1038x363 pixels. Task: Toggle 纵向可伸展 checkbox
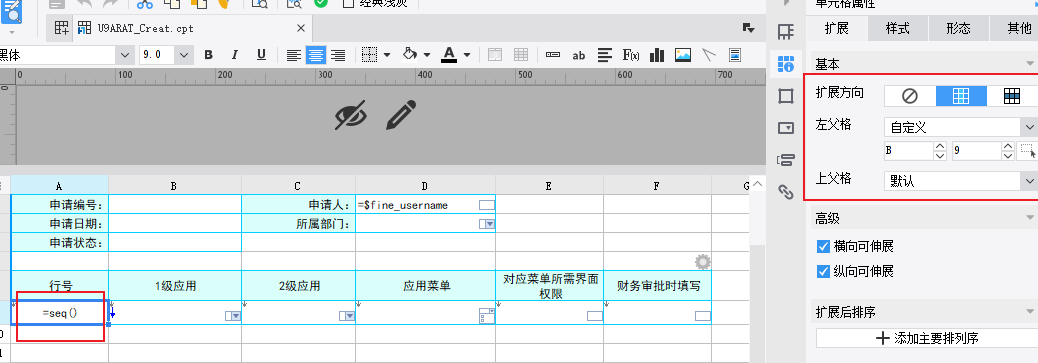click(824, 272)
